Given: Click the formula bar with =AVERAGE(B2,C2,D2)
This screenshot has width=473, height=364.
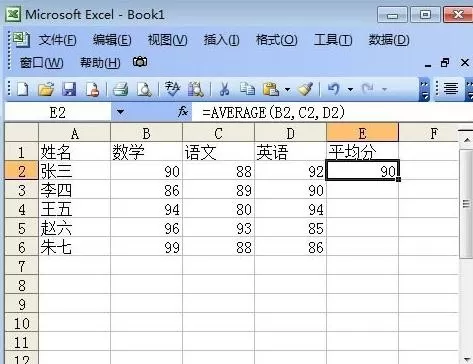Looking at the screenshot, I should (x=332, y=112).
